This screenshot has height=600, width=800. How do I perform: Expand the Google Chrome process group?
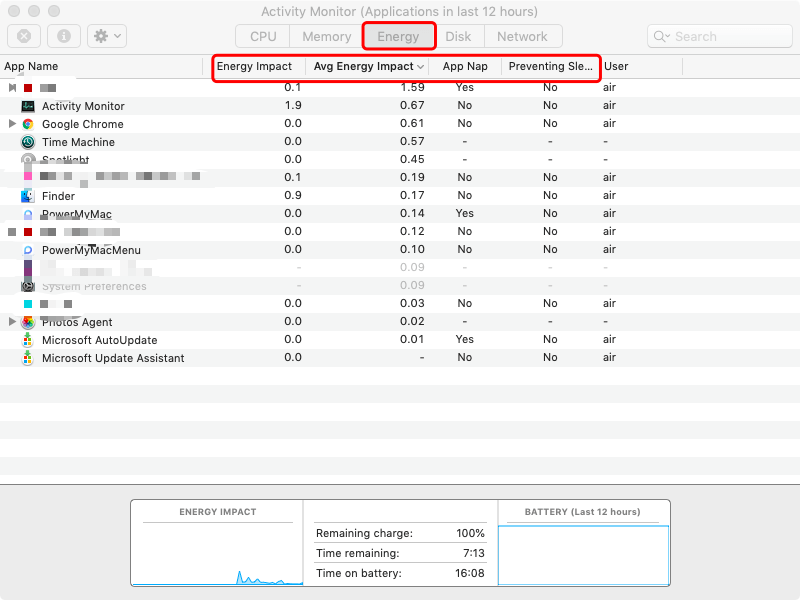coord(12,124)
